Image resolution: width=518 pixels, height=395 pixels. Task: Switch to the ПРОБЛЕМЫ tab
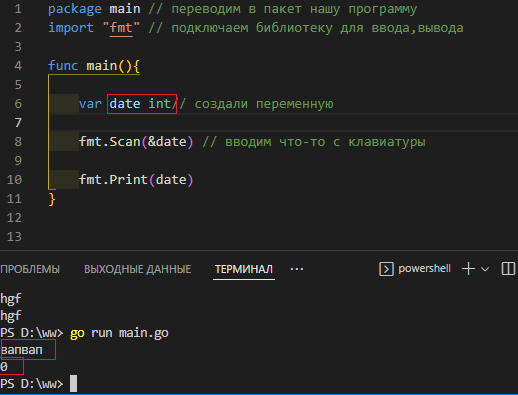(x=30, y=269)
